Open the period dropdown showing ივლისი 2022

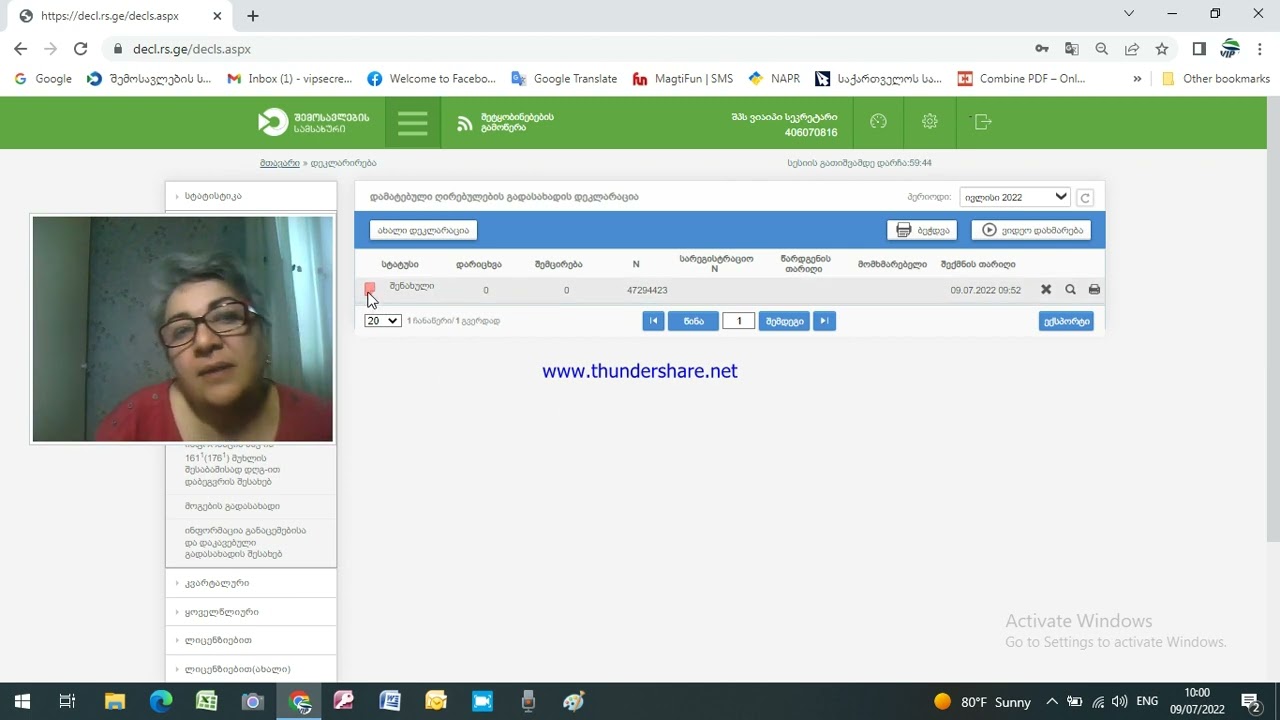(1015, 198)
